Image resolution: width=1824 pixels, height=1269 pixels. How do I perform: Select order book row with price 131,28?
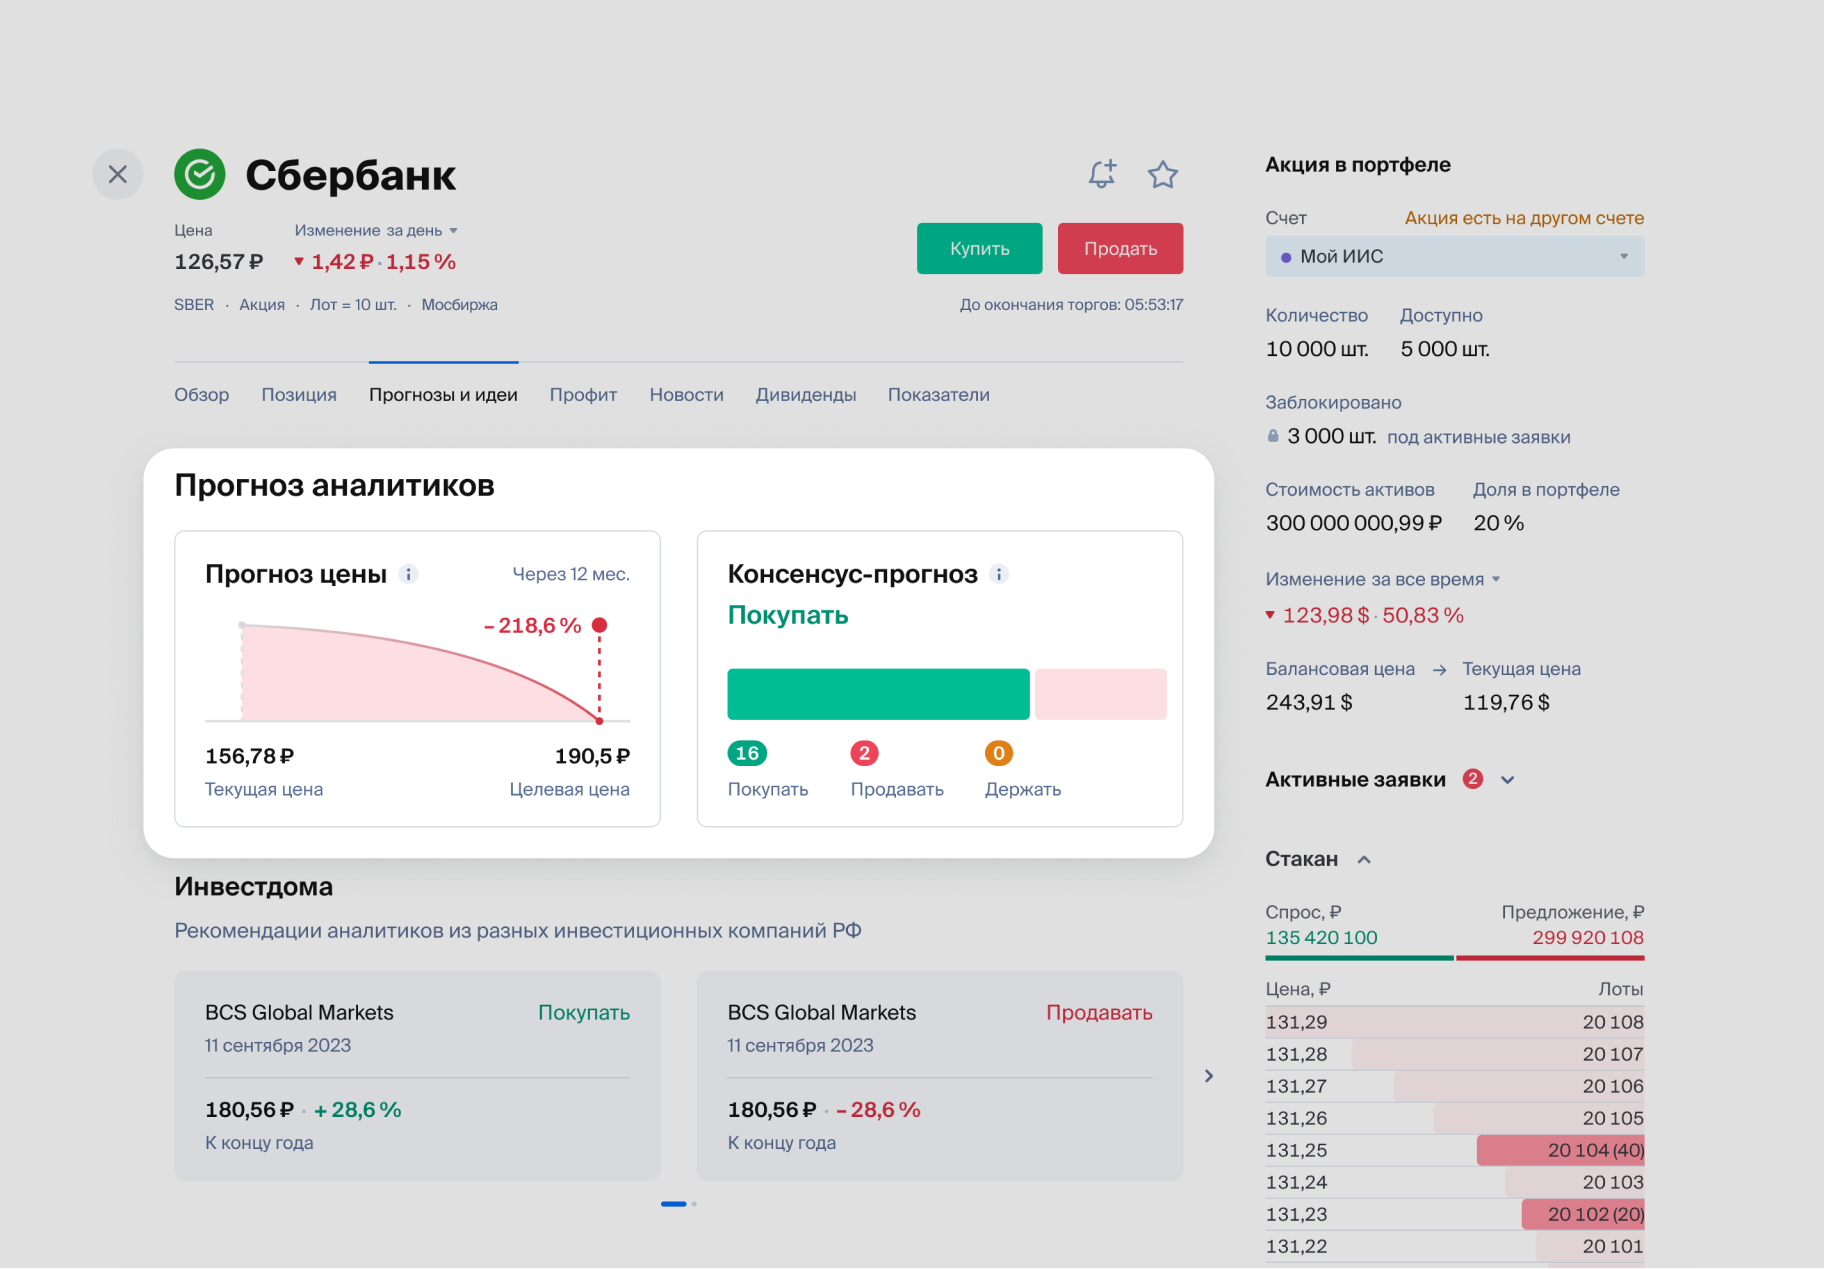(x=1455, y=1054)
